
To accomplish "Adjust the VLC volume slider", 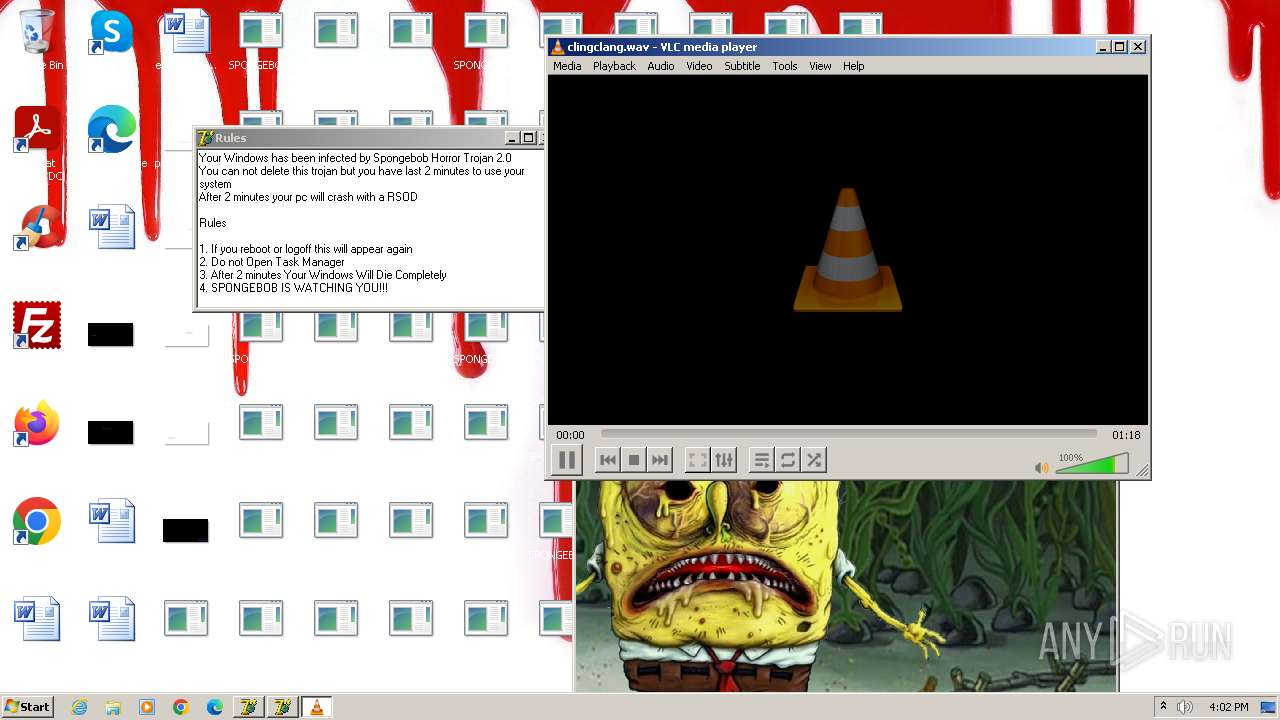I will pyautogui.click(x=1092, y=465).
